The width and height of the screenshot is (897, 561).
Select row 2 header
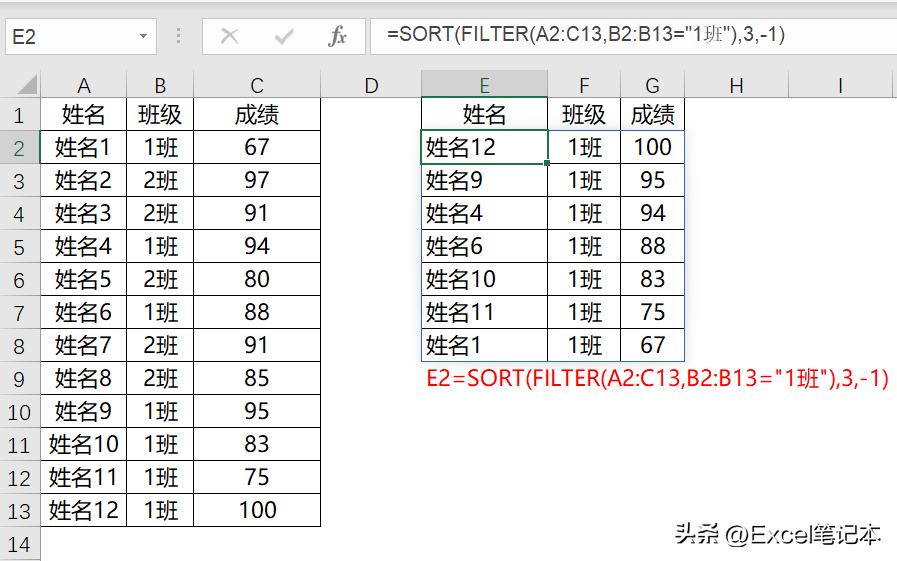click(19, 148)
